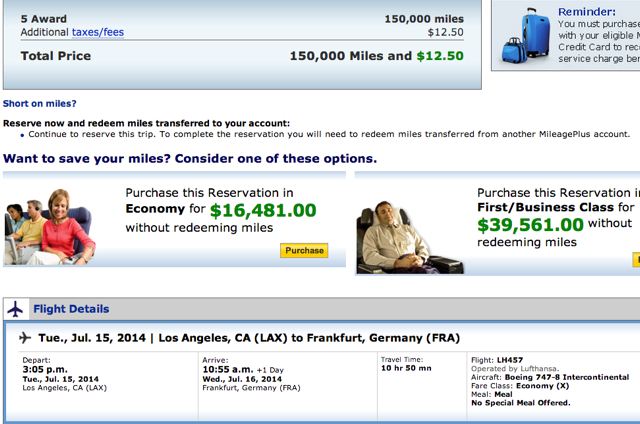Click the Reminder heading text
The width and height of the screenshot is (640, 424).
(x=587, y=12)
